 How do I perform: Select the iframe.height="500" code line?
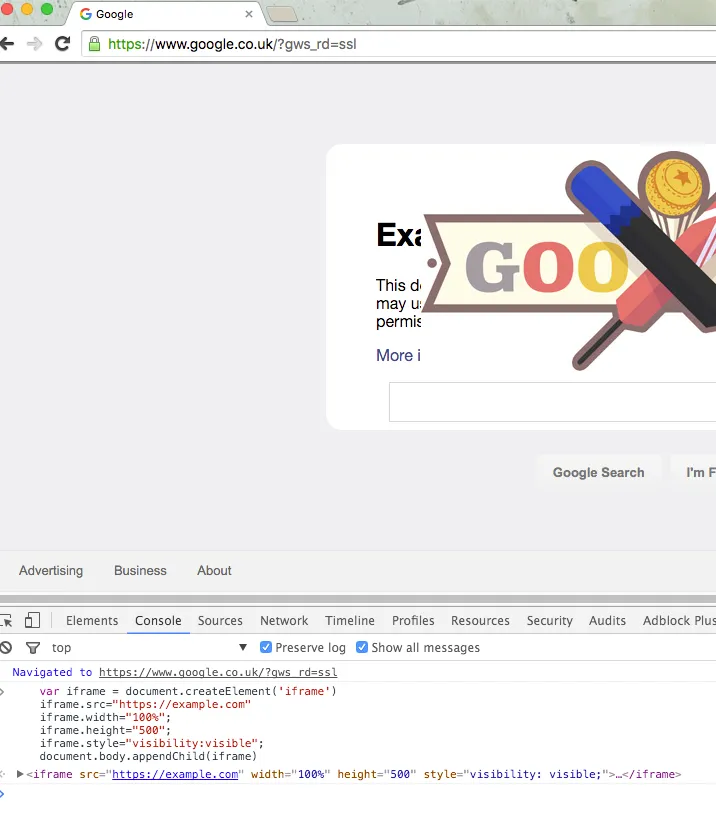click(105, 730)
